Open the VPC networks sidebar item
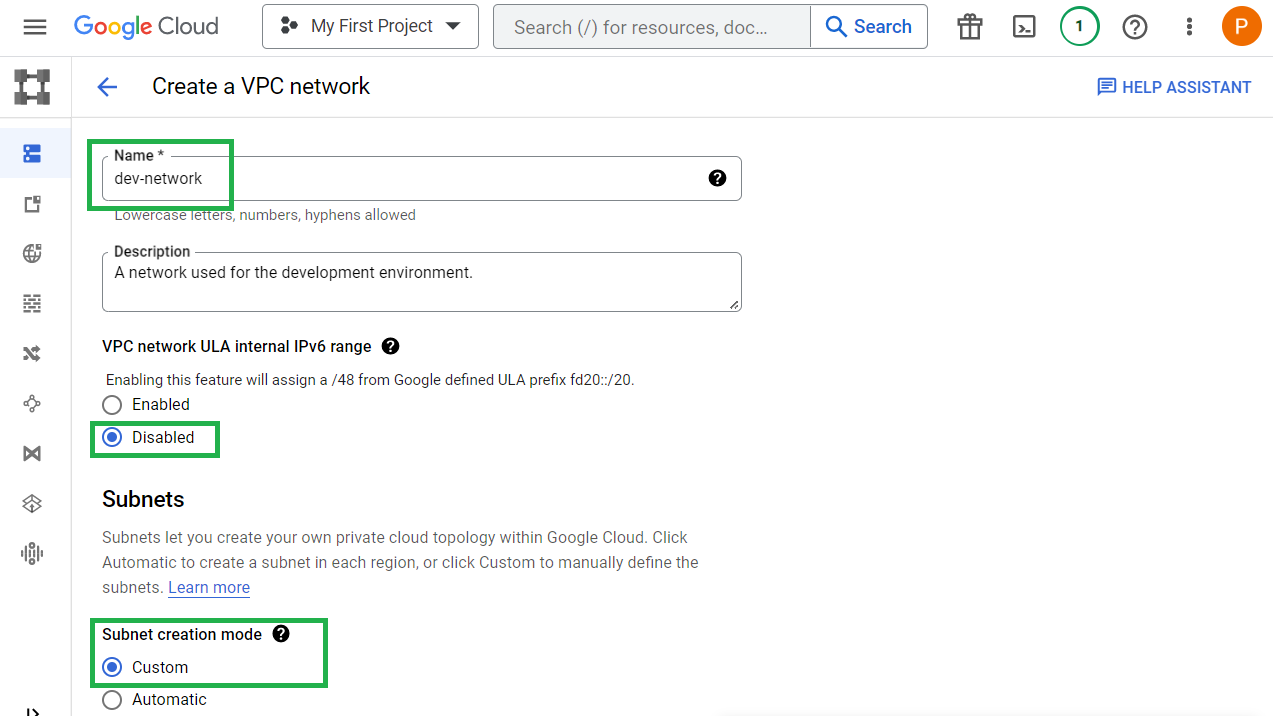The width and height of the screenshot is (1273, 716). (x=32, y=153)
